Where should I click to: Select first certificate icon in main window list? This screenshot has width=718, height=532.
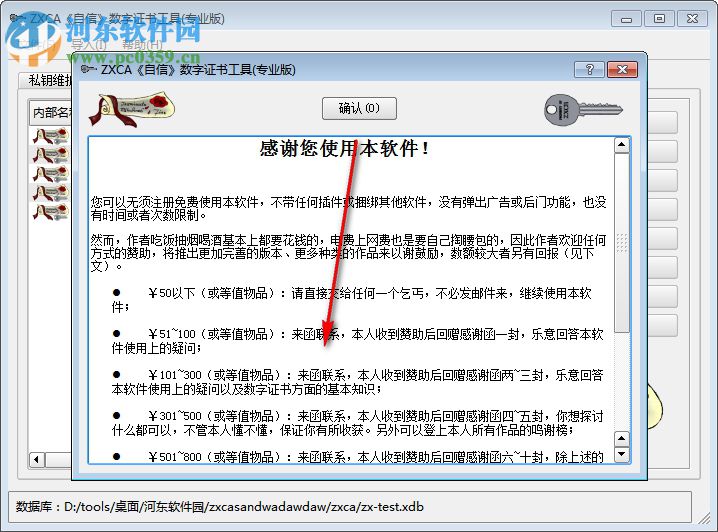[50, 136]
